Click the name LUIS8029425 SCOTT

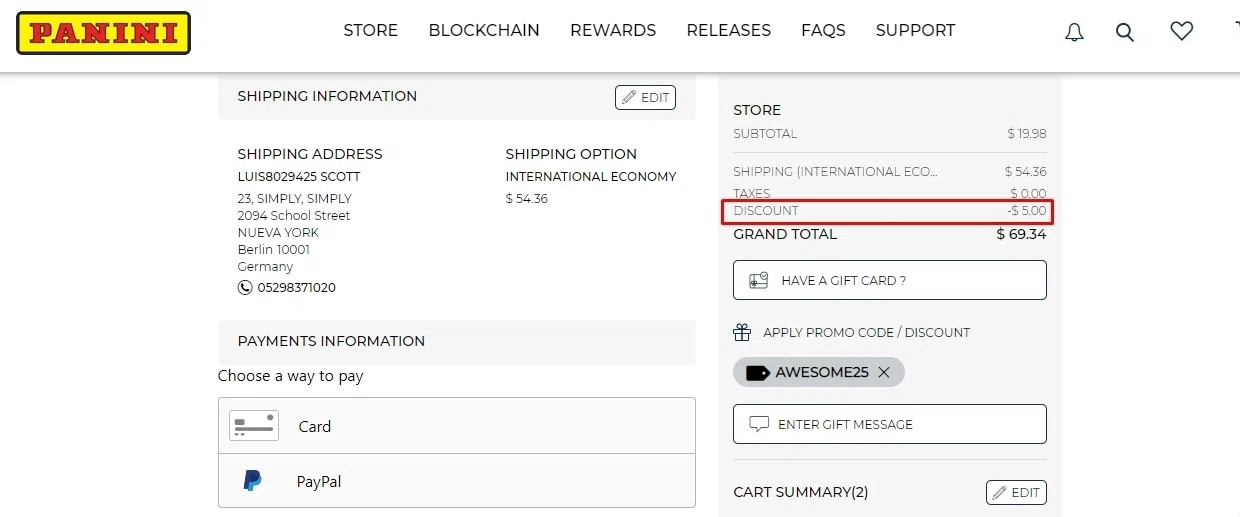click(x=299, y=177)
